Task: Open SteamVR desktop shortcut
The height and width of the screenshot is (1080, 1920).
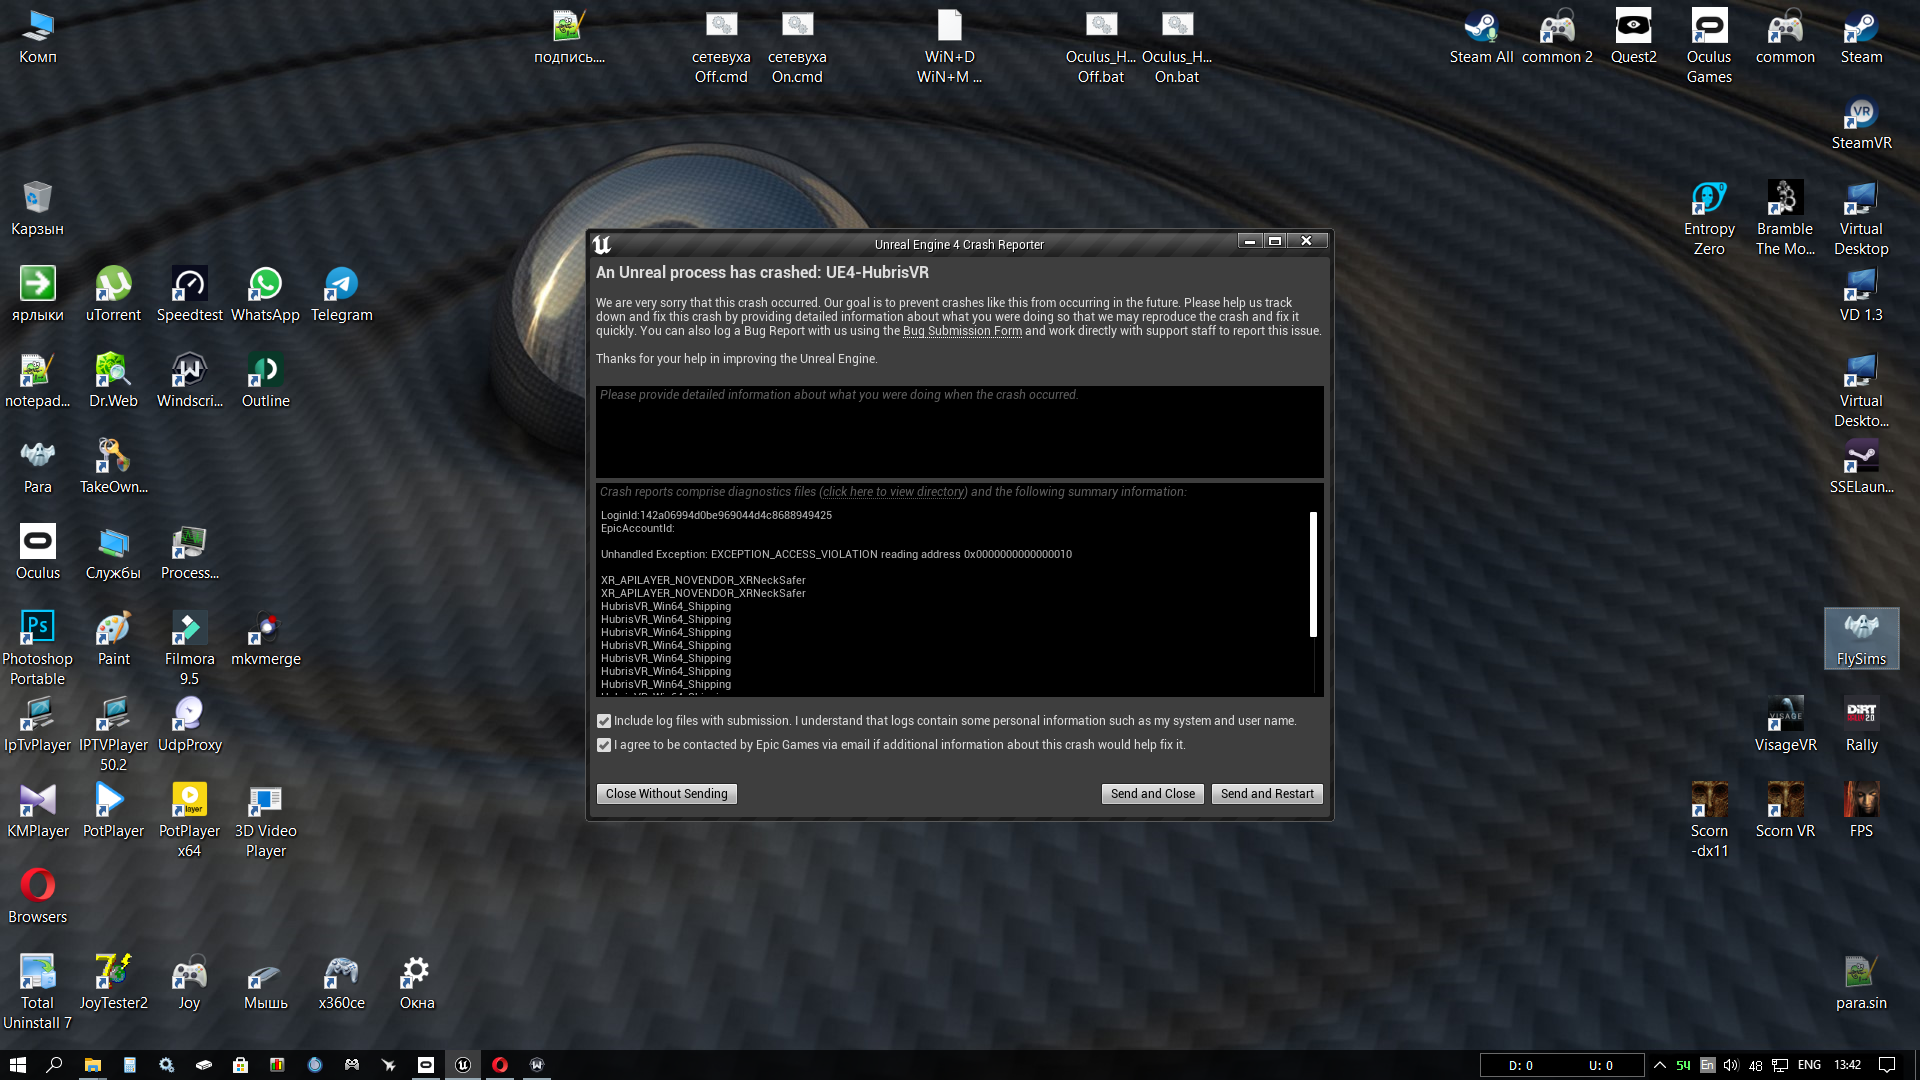Action: (1861, 123)
